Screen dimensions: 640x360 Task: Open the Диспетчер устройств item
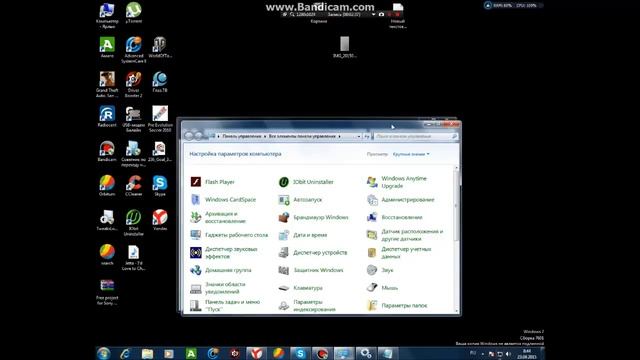[313, 253]
